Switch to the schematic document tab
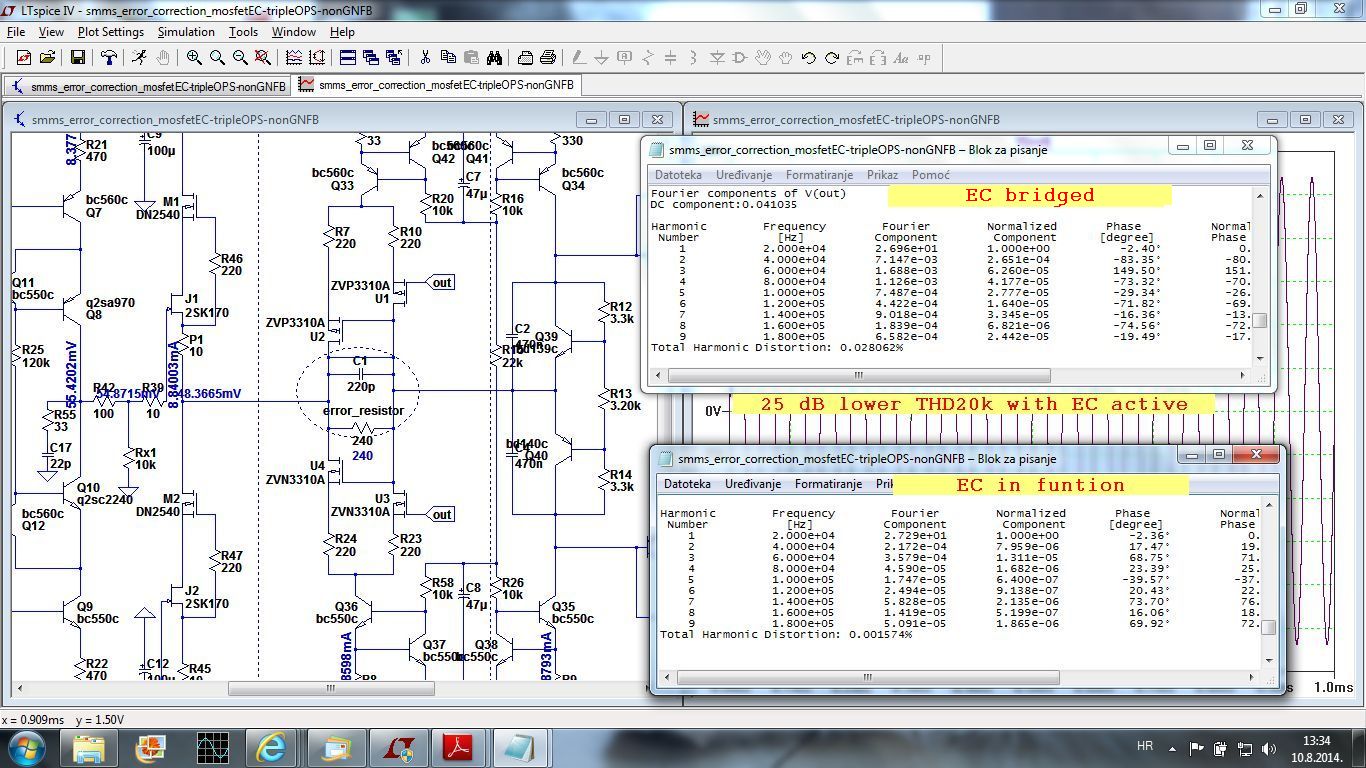Image resolution: width=1366 pixels, height=768 pixels. click(x=148, y=86)
